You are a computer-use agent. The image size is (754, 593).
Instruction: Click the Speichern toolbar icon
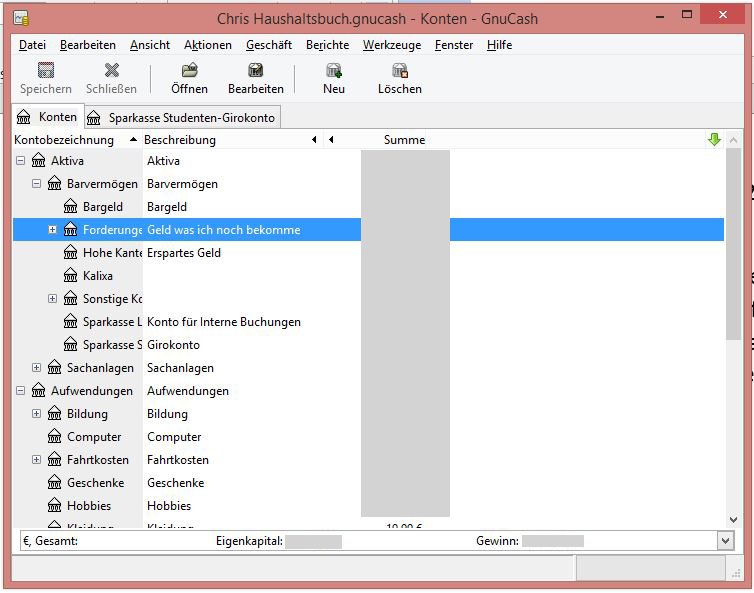tap(46, 71)
